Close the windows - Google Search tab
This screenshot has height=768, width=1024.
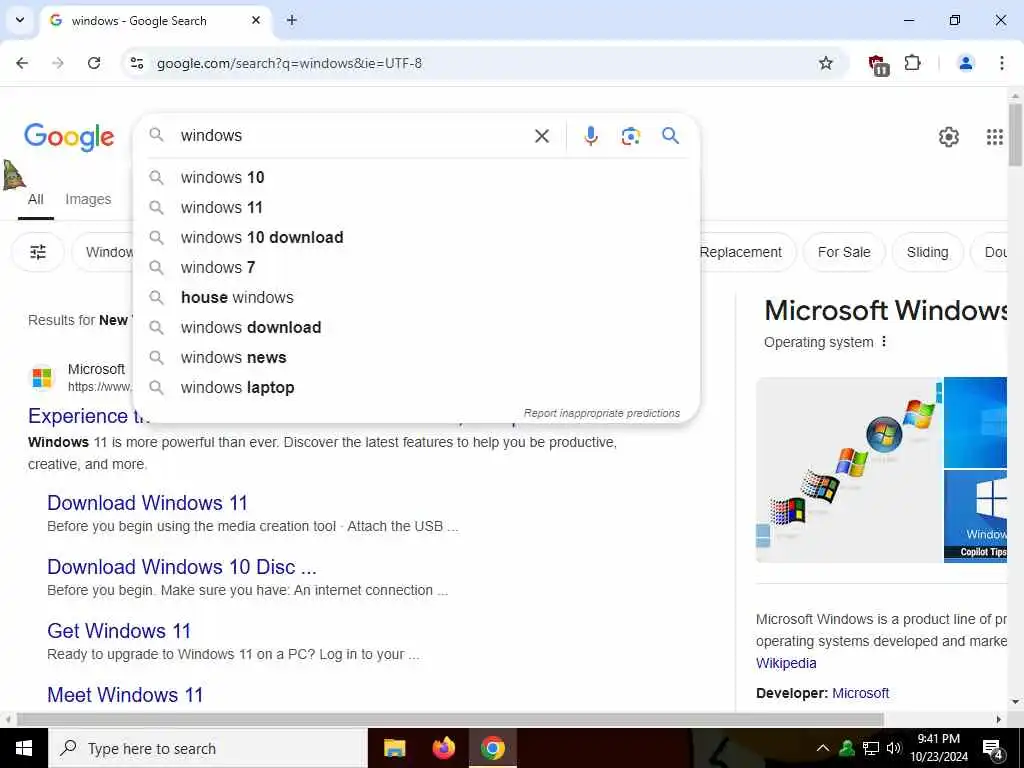(x=256, y=20)
